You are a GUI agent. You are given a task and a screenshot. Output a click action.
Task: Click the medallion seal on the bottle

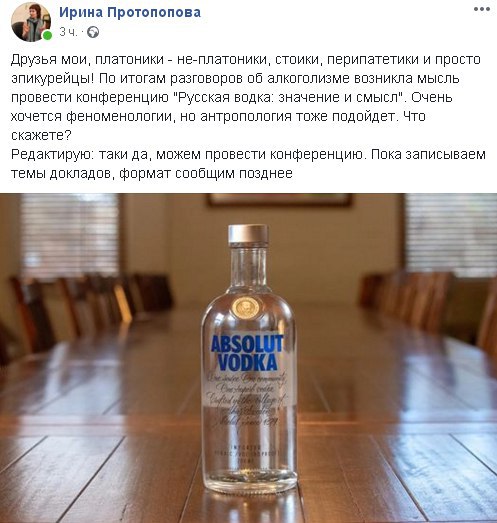point(247,308)
